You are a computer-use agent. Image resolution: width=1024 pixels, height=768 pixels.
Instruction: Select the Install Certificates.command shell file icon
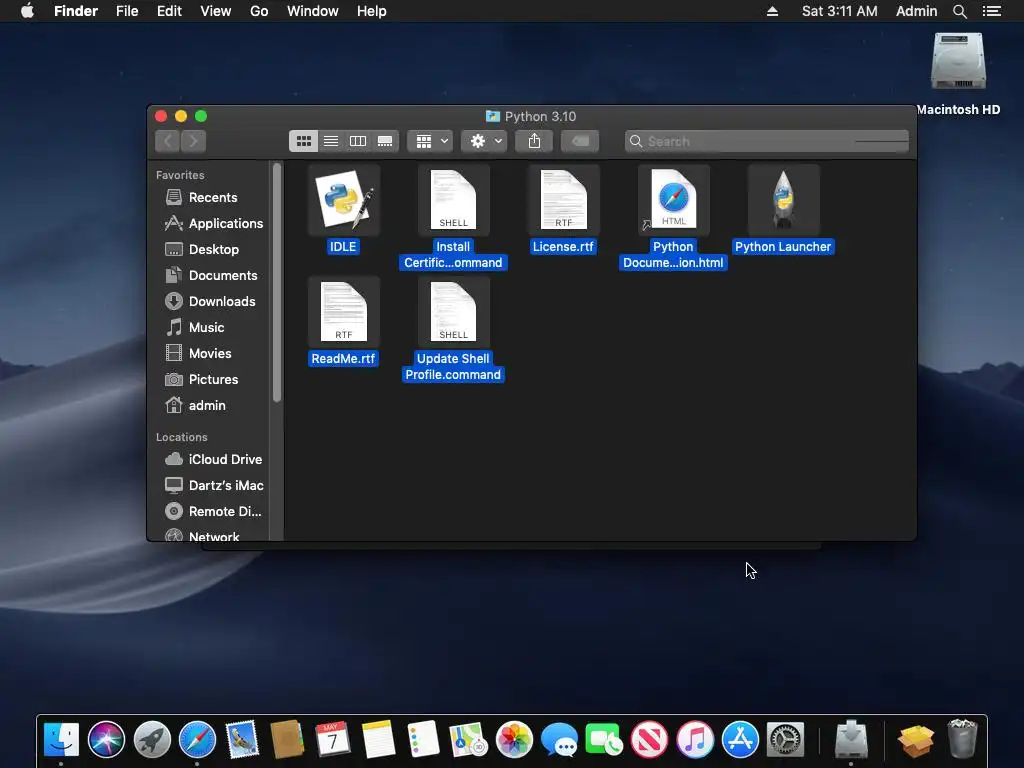(x=453, y=200)
